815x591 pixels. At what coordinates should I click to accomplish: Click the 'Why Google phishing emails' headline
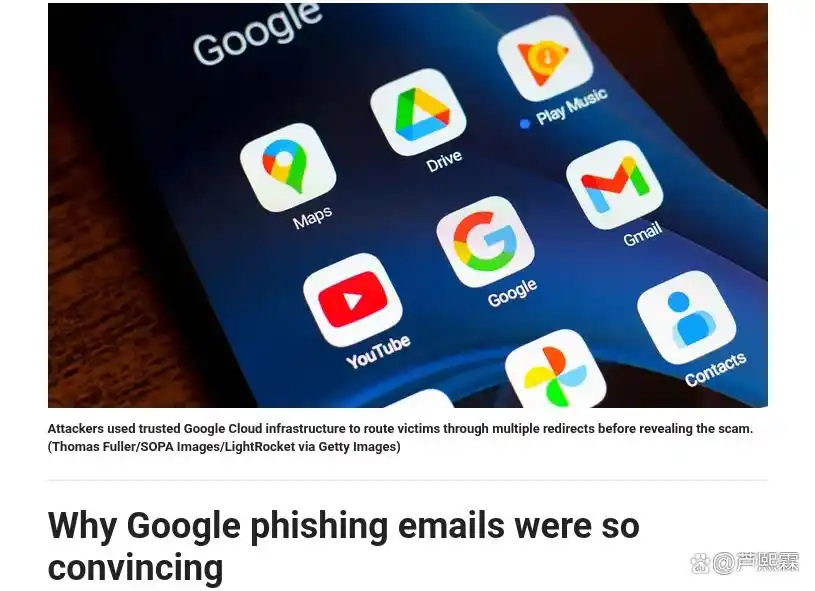pos(344,546)
